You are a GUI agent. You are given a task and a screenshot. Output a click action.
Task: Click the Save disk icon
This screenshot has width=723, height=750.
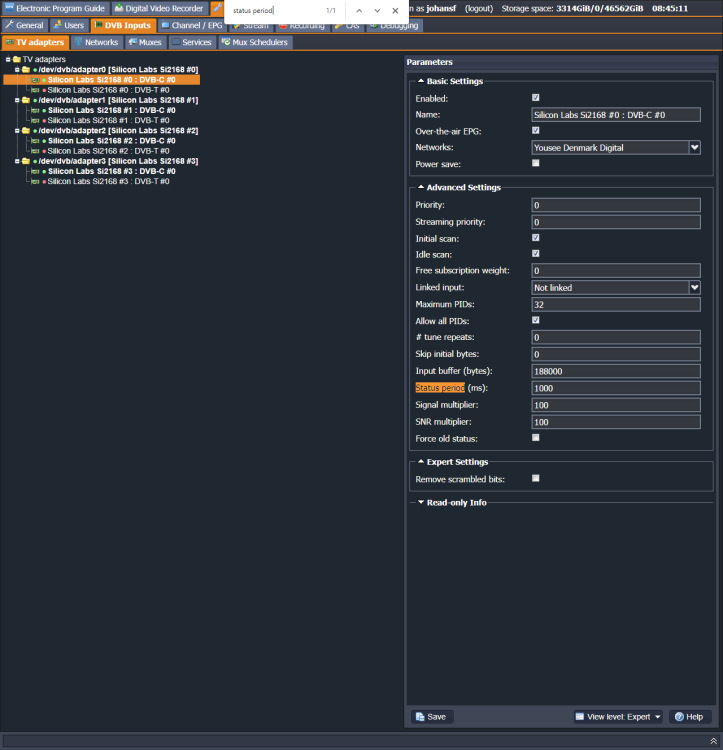pos(420,717)
